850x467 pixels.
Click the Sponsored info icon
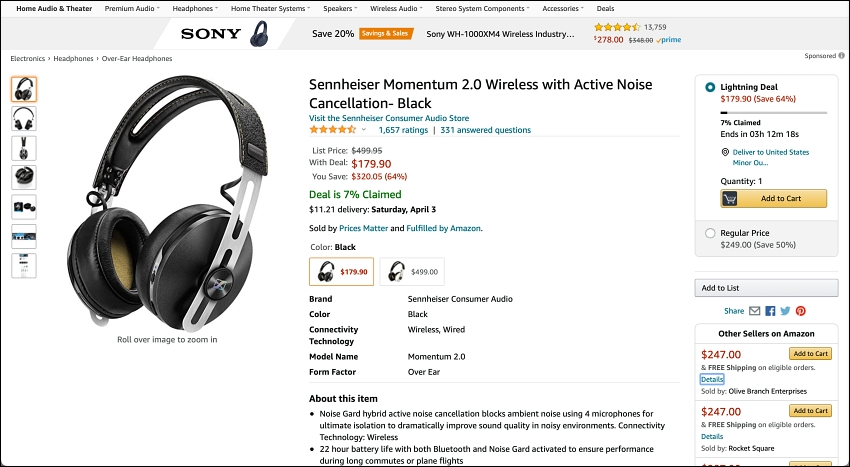[x=841, y=55]
